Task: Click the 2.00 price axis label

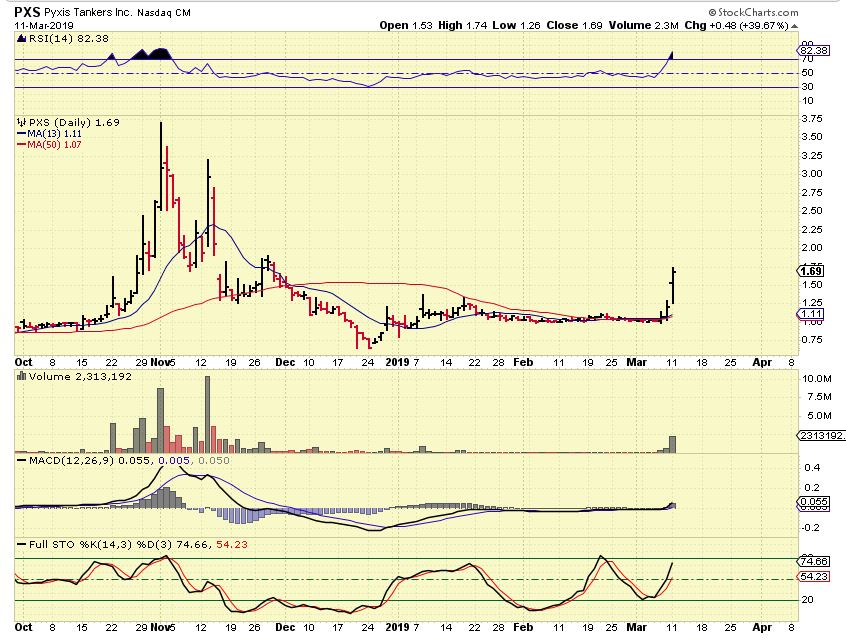Action: tap(812, 248)
